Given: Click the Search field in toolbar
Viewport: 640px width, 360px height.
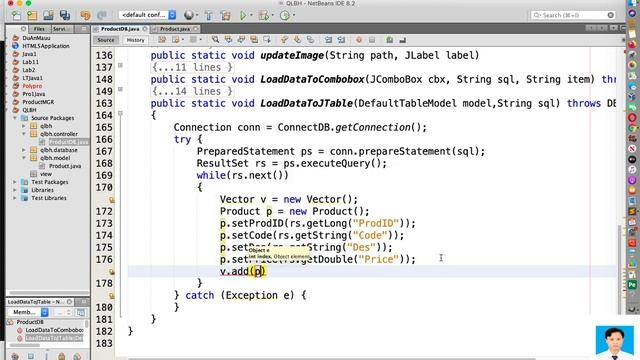Looking at the screenshot, I should pos(573,15).
